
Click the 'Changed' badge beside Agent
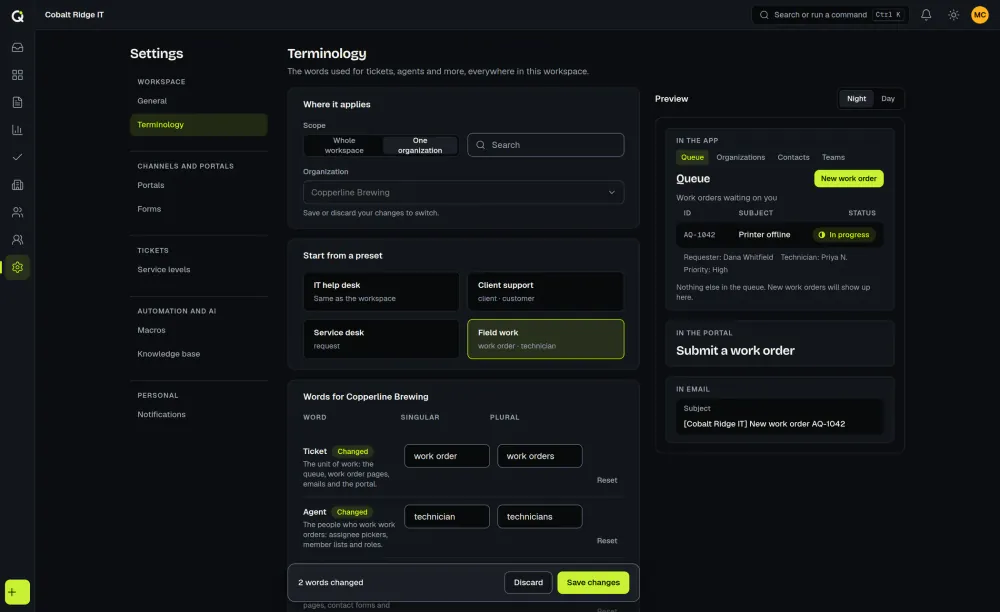(352, 512)
